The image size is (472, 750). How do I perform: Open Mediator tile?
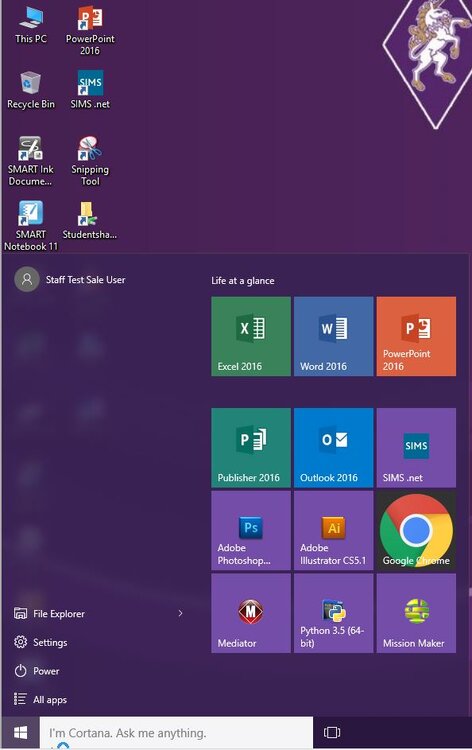[251, 613]
